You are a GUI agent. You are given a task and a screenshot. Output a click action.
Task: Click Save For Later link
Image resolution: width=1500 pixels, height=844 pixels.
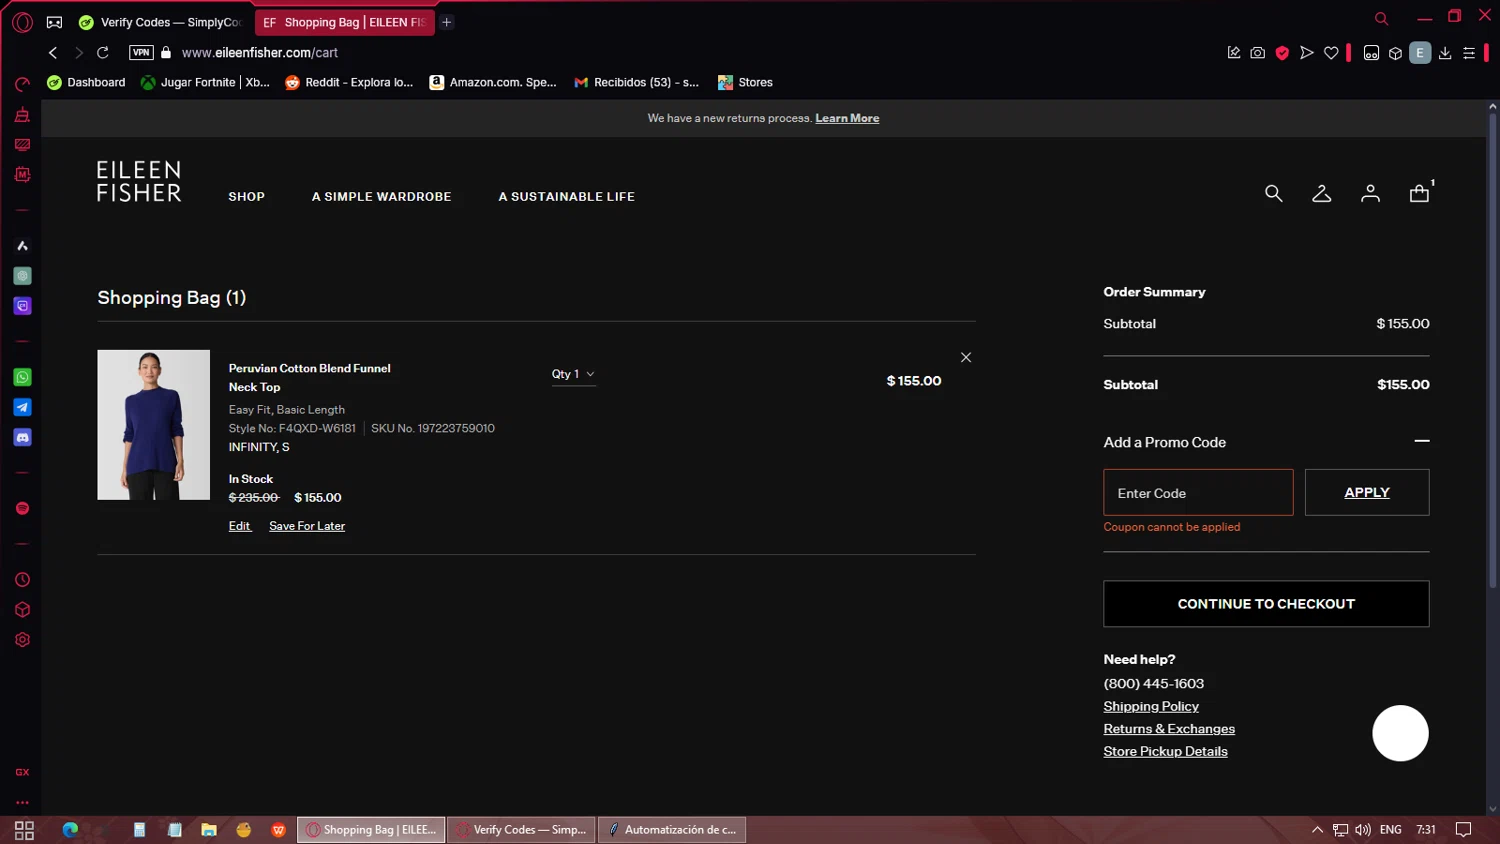point(307,526)
